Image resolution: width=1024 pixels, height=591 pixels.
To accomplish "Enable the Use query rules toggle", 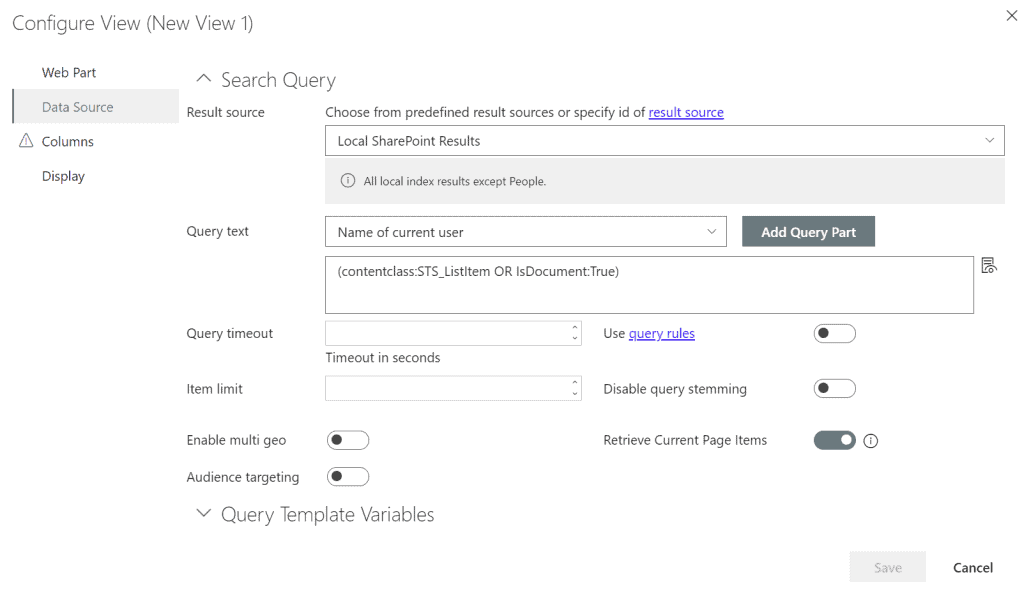I will pos(835,333).
